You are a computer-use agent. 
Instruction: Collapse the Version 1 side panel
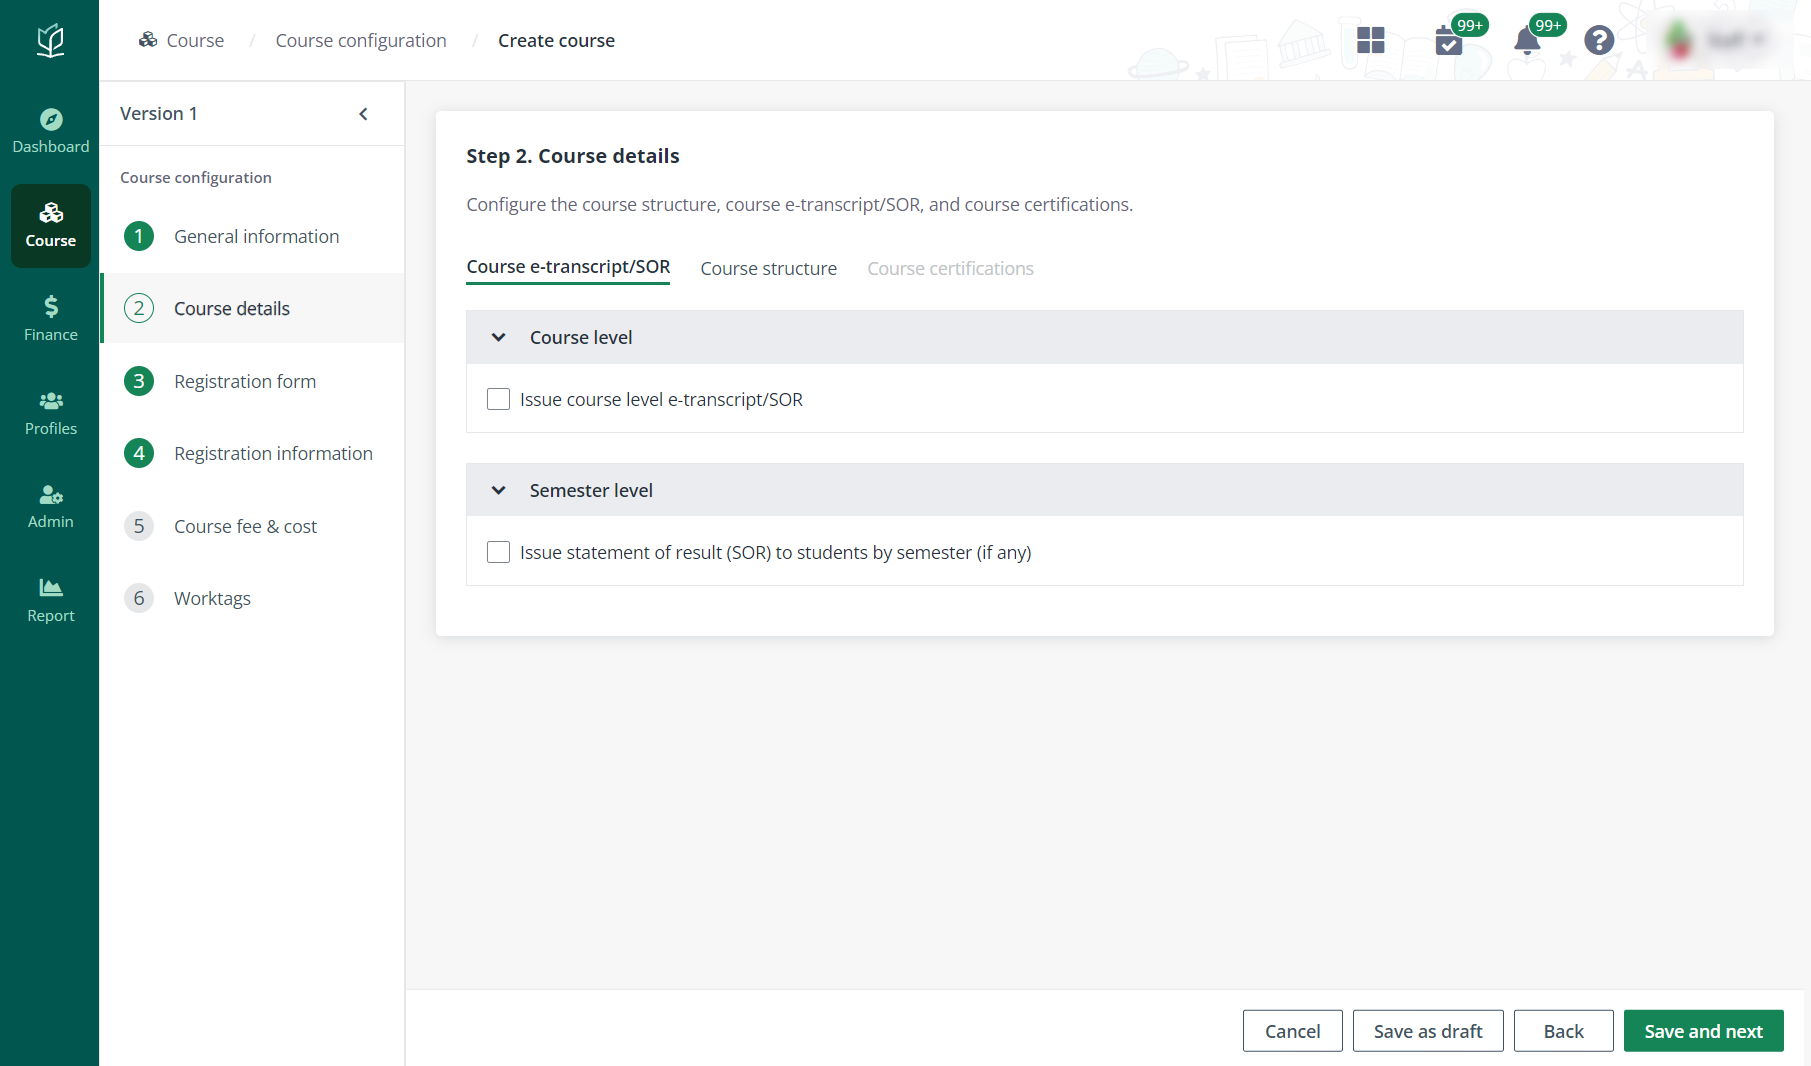[x=364, y=114]
